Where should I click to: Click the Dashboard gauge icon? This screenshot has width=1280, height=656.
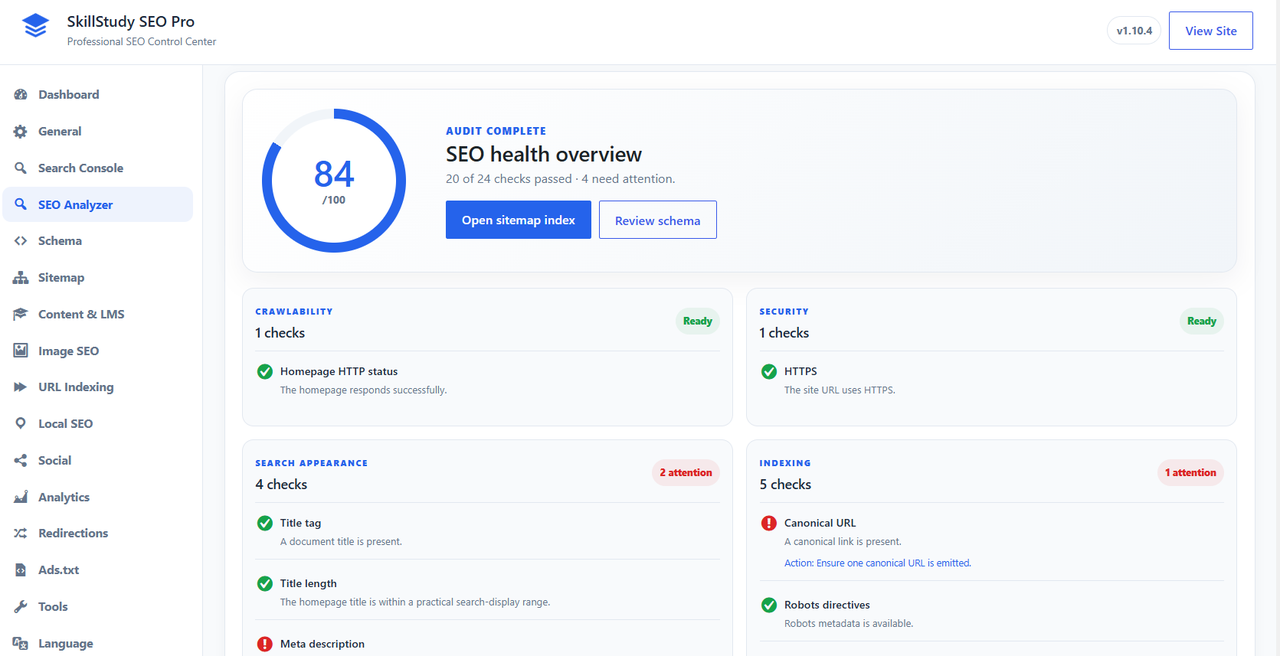(x=20, y=95)
